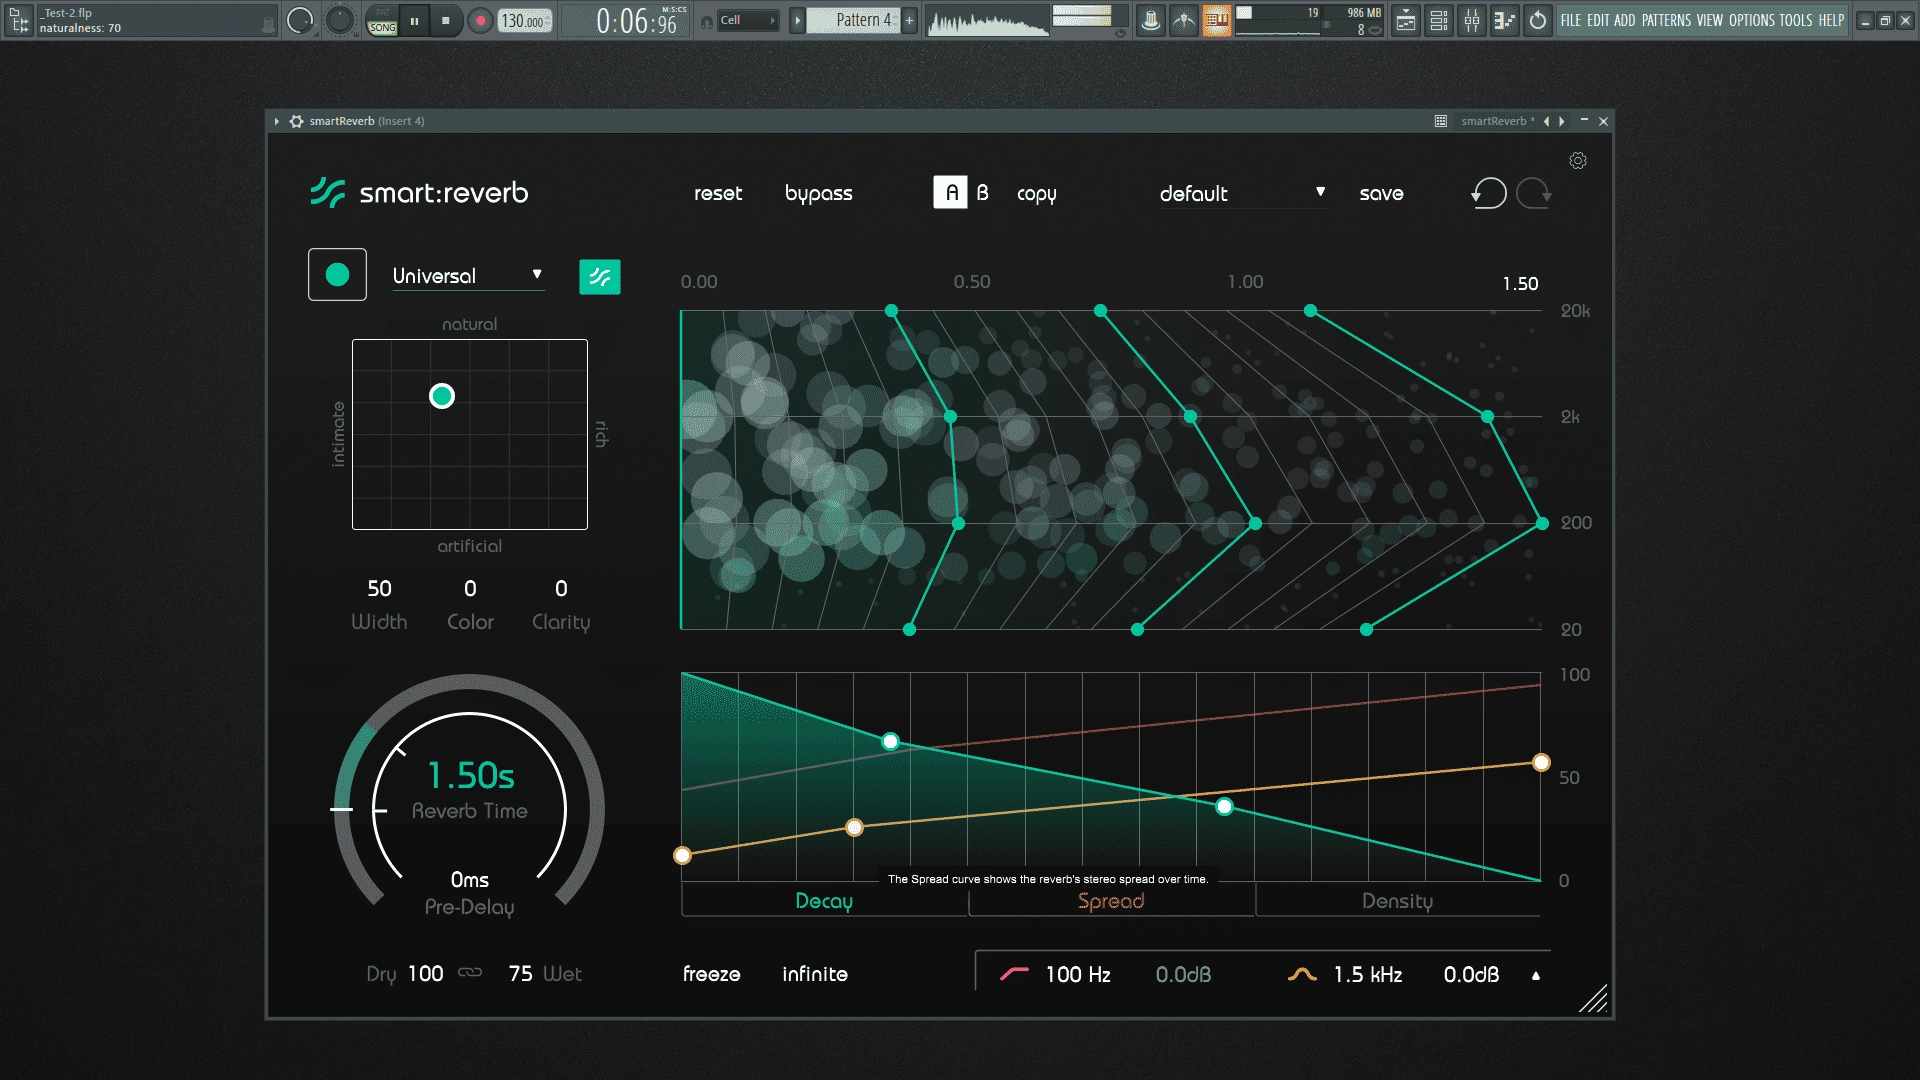Image resolution: width=1920 pixels, height=1080 pixels.
Task: Open the Universal profile dropdown
Action: pos(468,275)
